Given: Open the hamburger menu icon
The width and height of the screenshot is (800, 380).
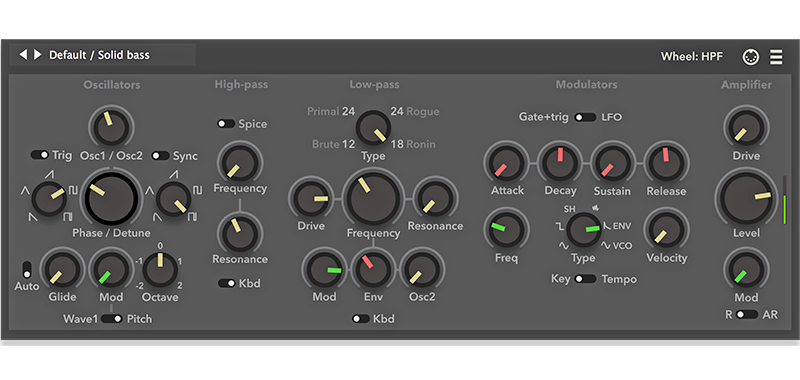Looking at the screenshot, I should tap(776, 57).
